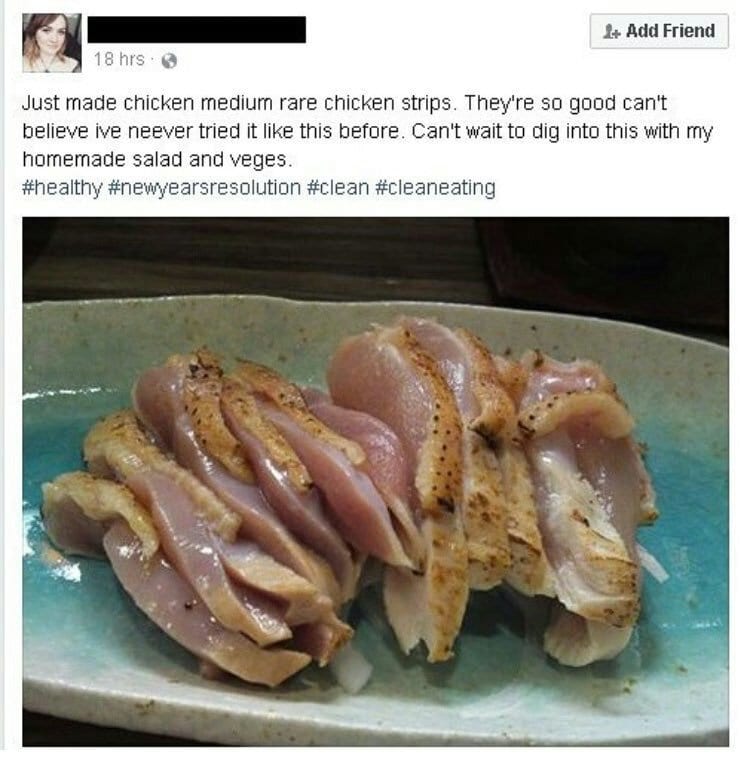Select the #clean hashtag
Image resolution: width=749 pixels, height=761 pixels.
tap(338, 187)
